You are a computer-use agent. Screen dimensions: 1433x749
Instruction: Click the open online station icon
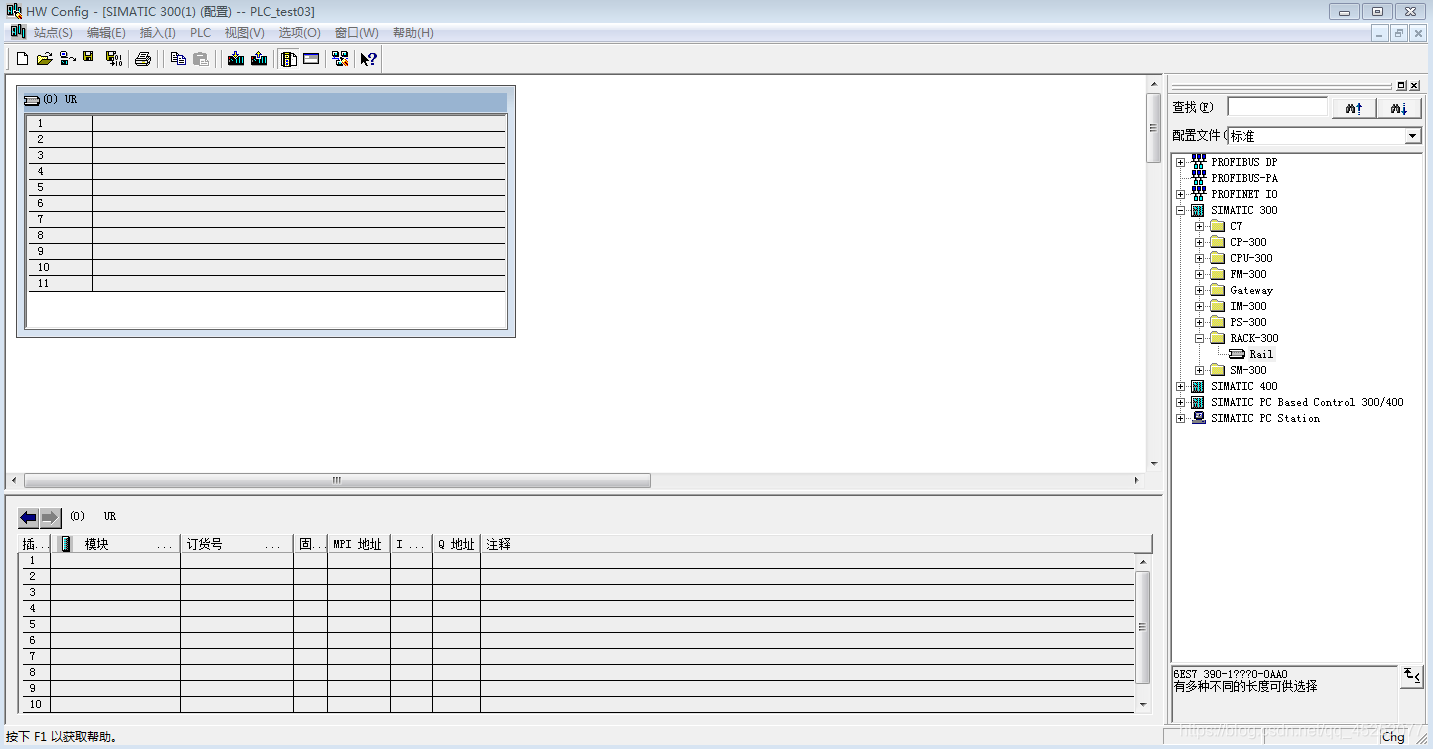67,59
